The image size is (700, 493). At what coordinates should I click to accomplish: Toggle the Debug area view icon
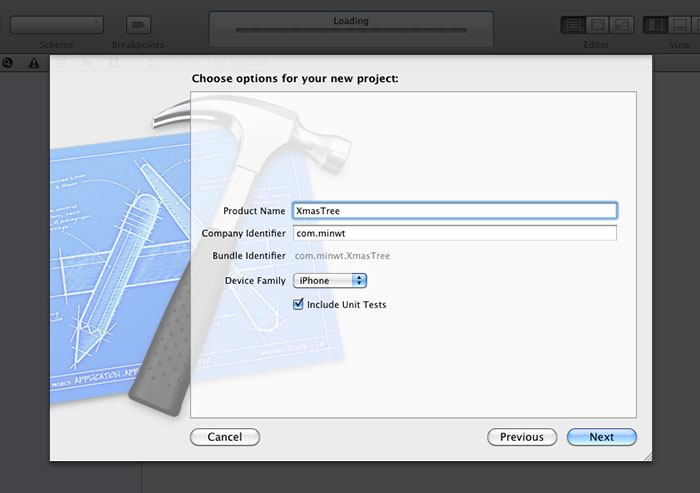pos(680,25)
